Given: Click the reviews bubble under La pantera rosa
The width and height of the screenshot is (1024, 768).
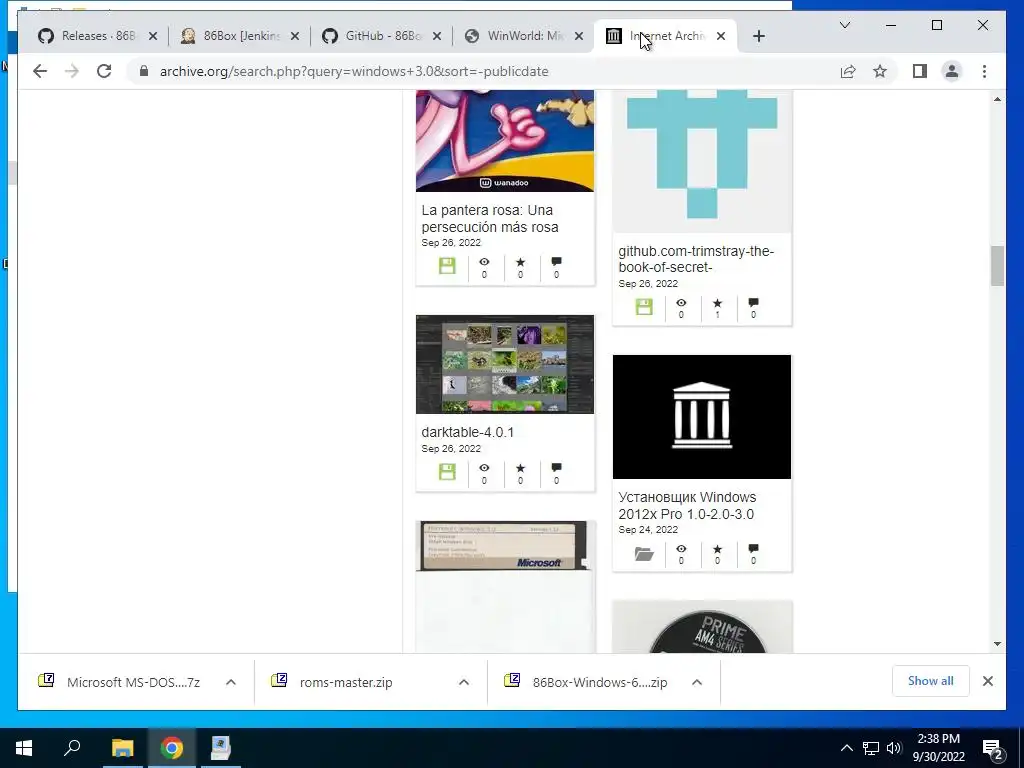Looking at the screenshot, I should click(x=556, y=262).
